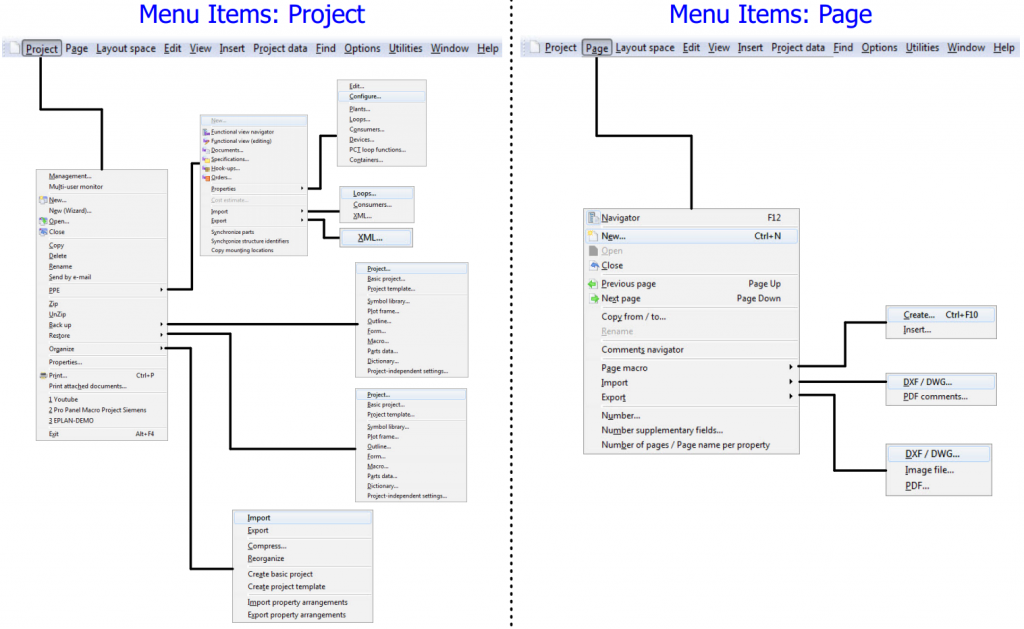Click the icon beside Hook-ups...
This screenshot has width=1024, height=629.
[x=205, y=168]
